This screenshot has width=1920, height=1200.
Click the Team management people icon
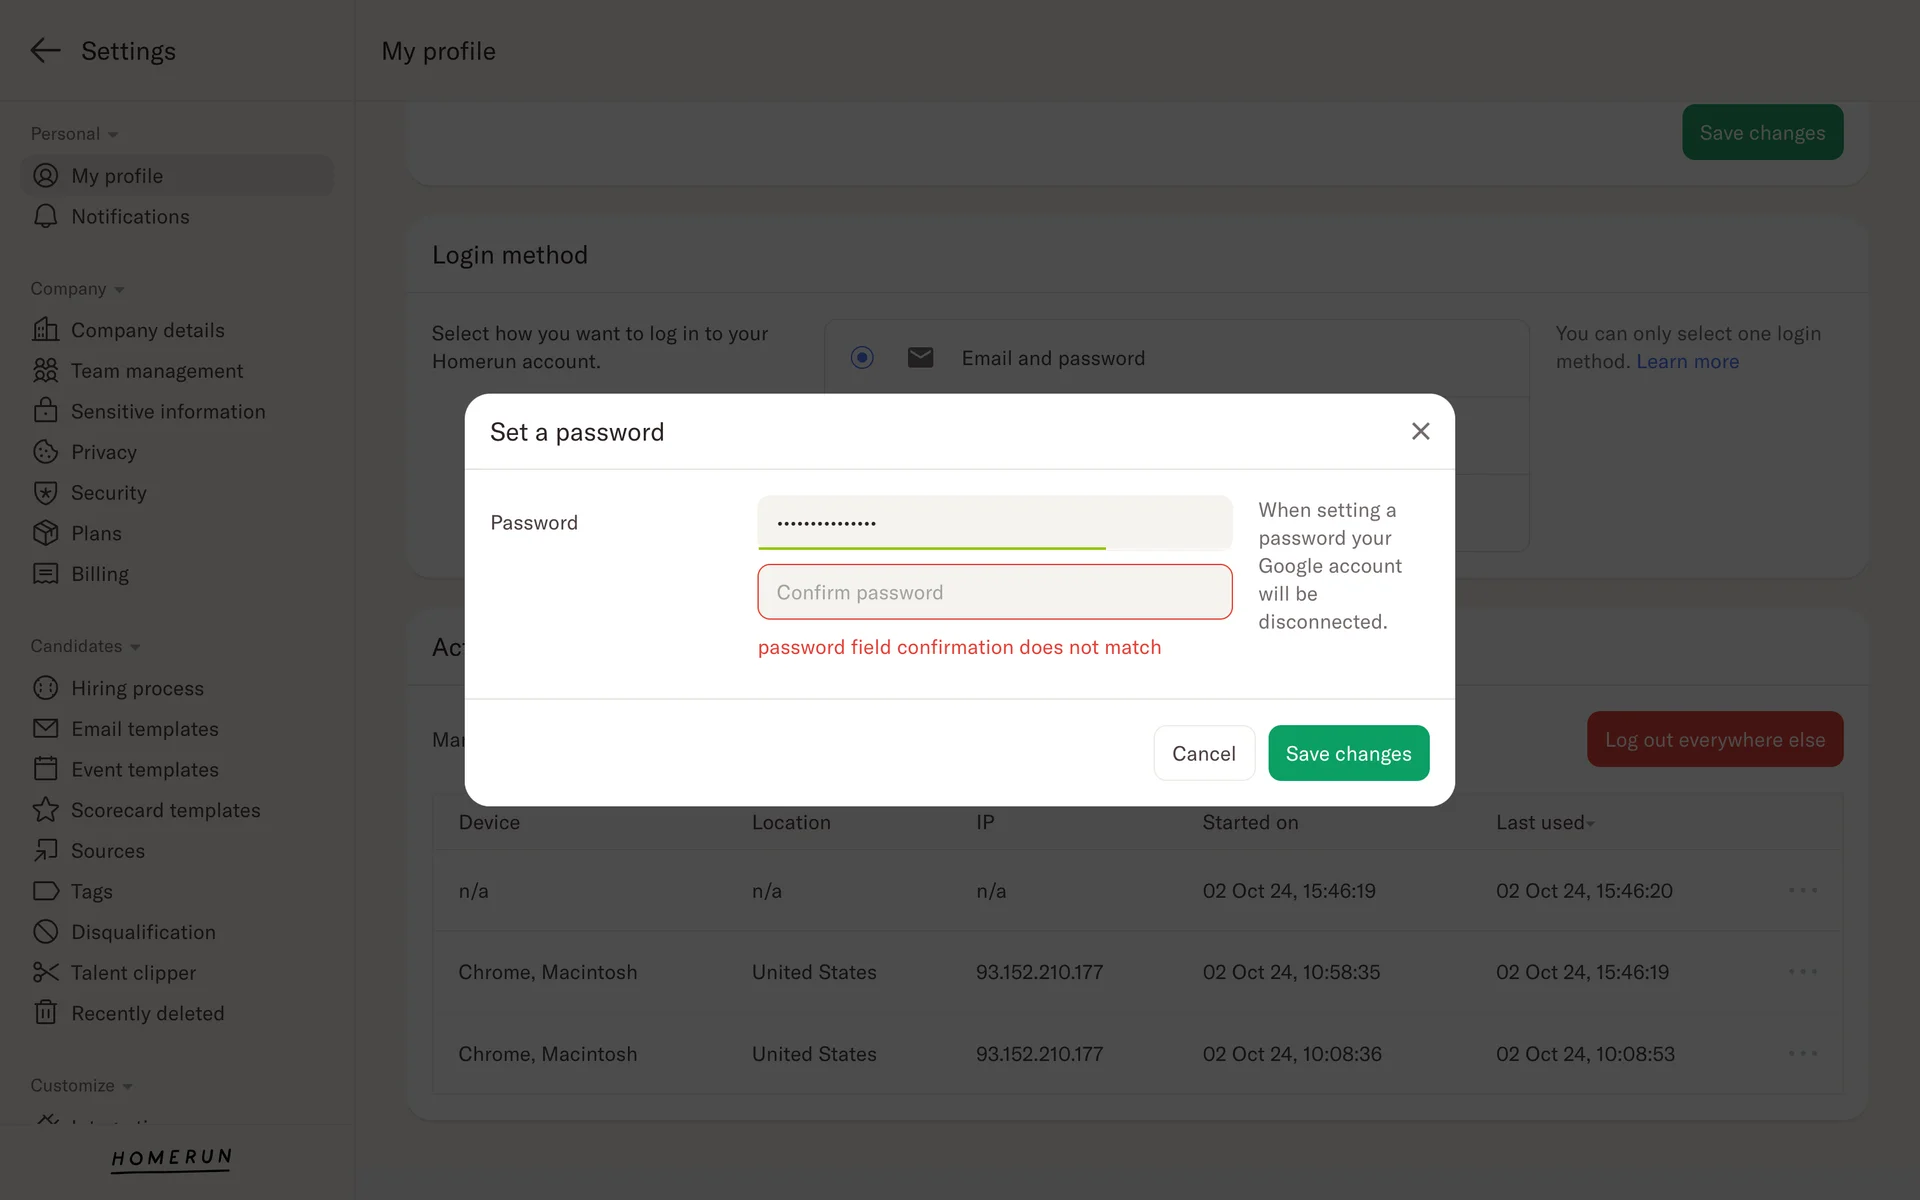click(45, 371)
